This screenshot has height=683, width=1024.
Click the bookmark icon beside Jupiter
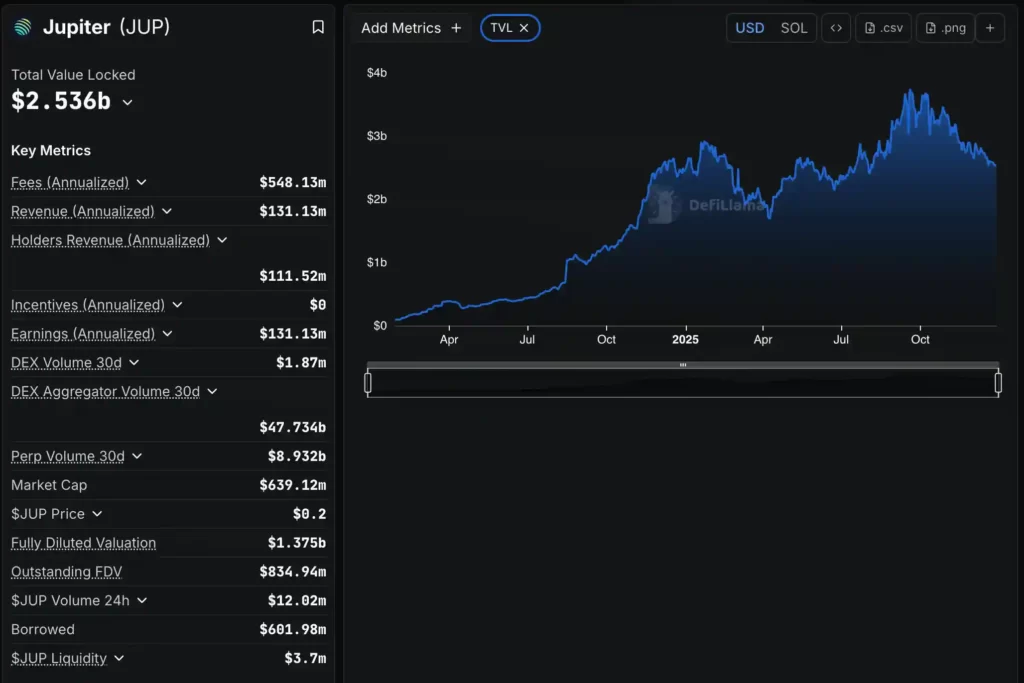coord(318,28)
